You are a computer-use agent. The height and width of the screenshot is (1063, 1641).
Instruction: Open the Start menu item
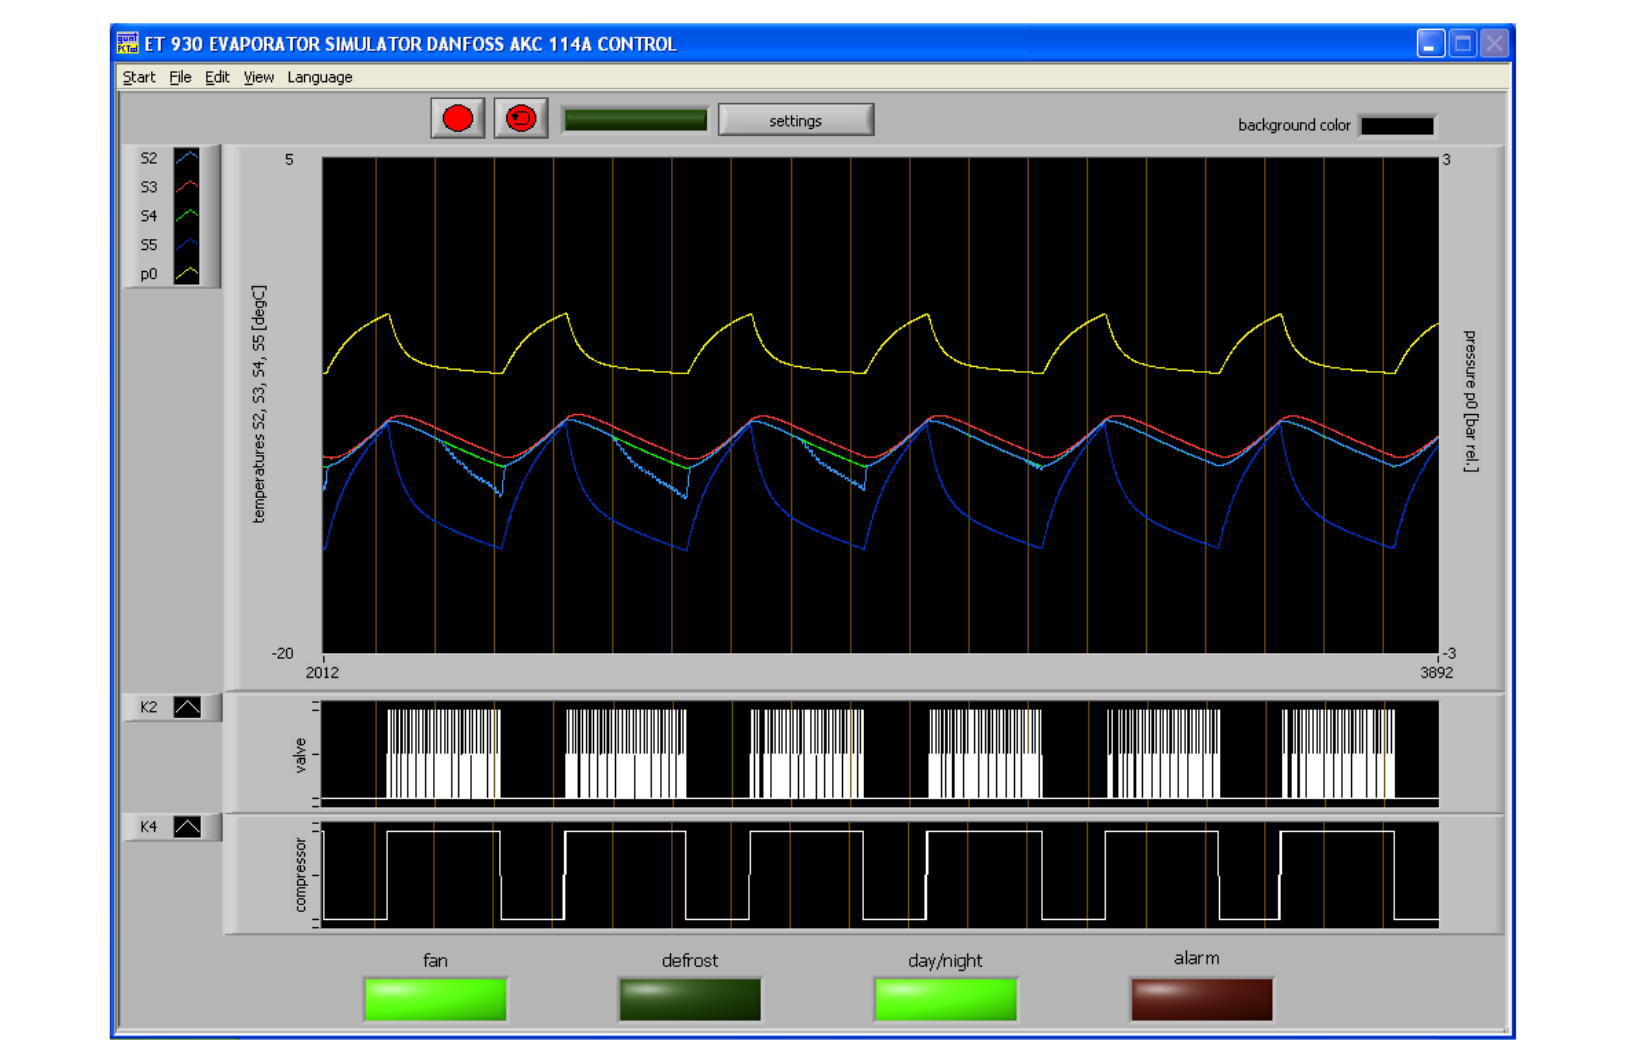(x=139, y=77)
